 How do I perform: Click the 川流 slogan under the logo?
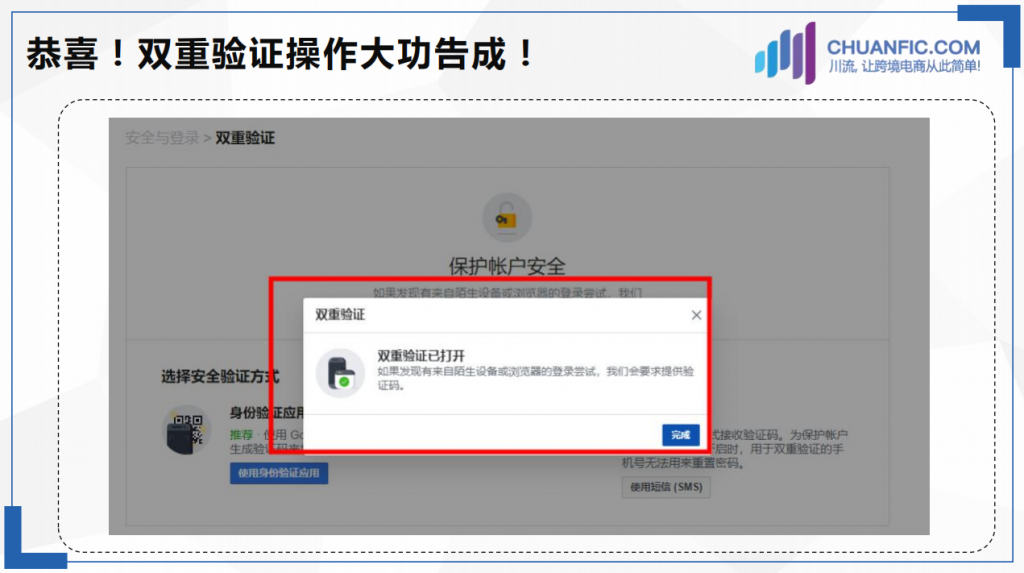[904, 66]
